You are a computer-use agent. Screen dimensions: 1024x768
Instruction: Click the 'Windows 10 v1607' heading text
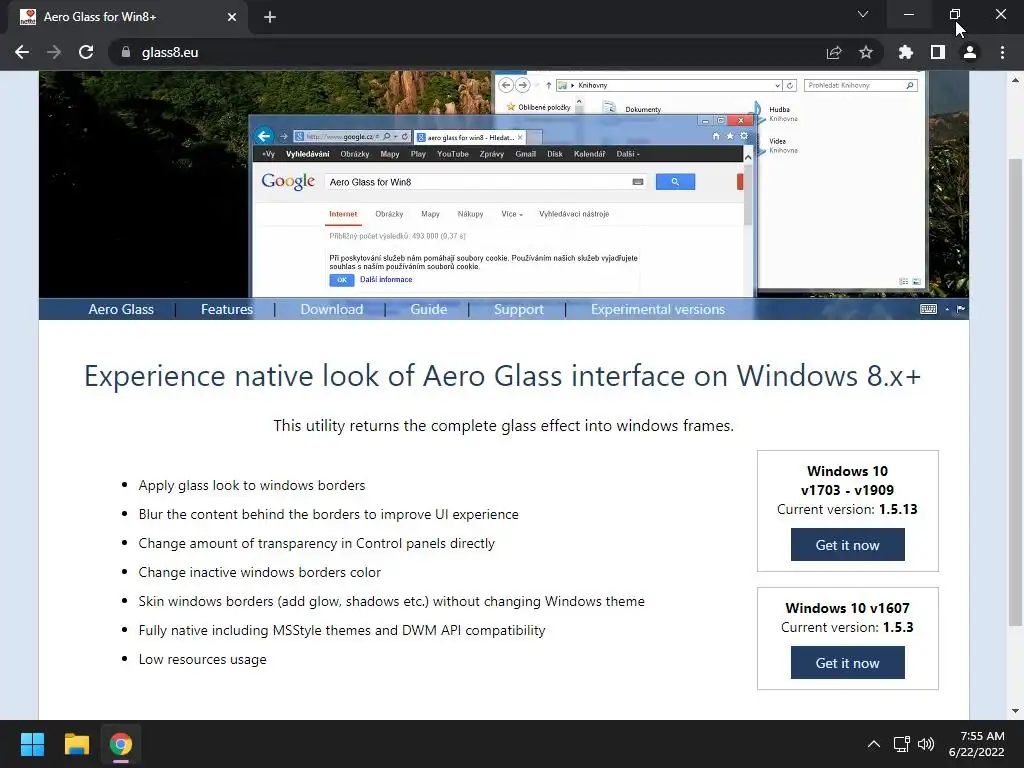click(847, 608)
